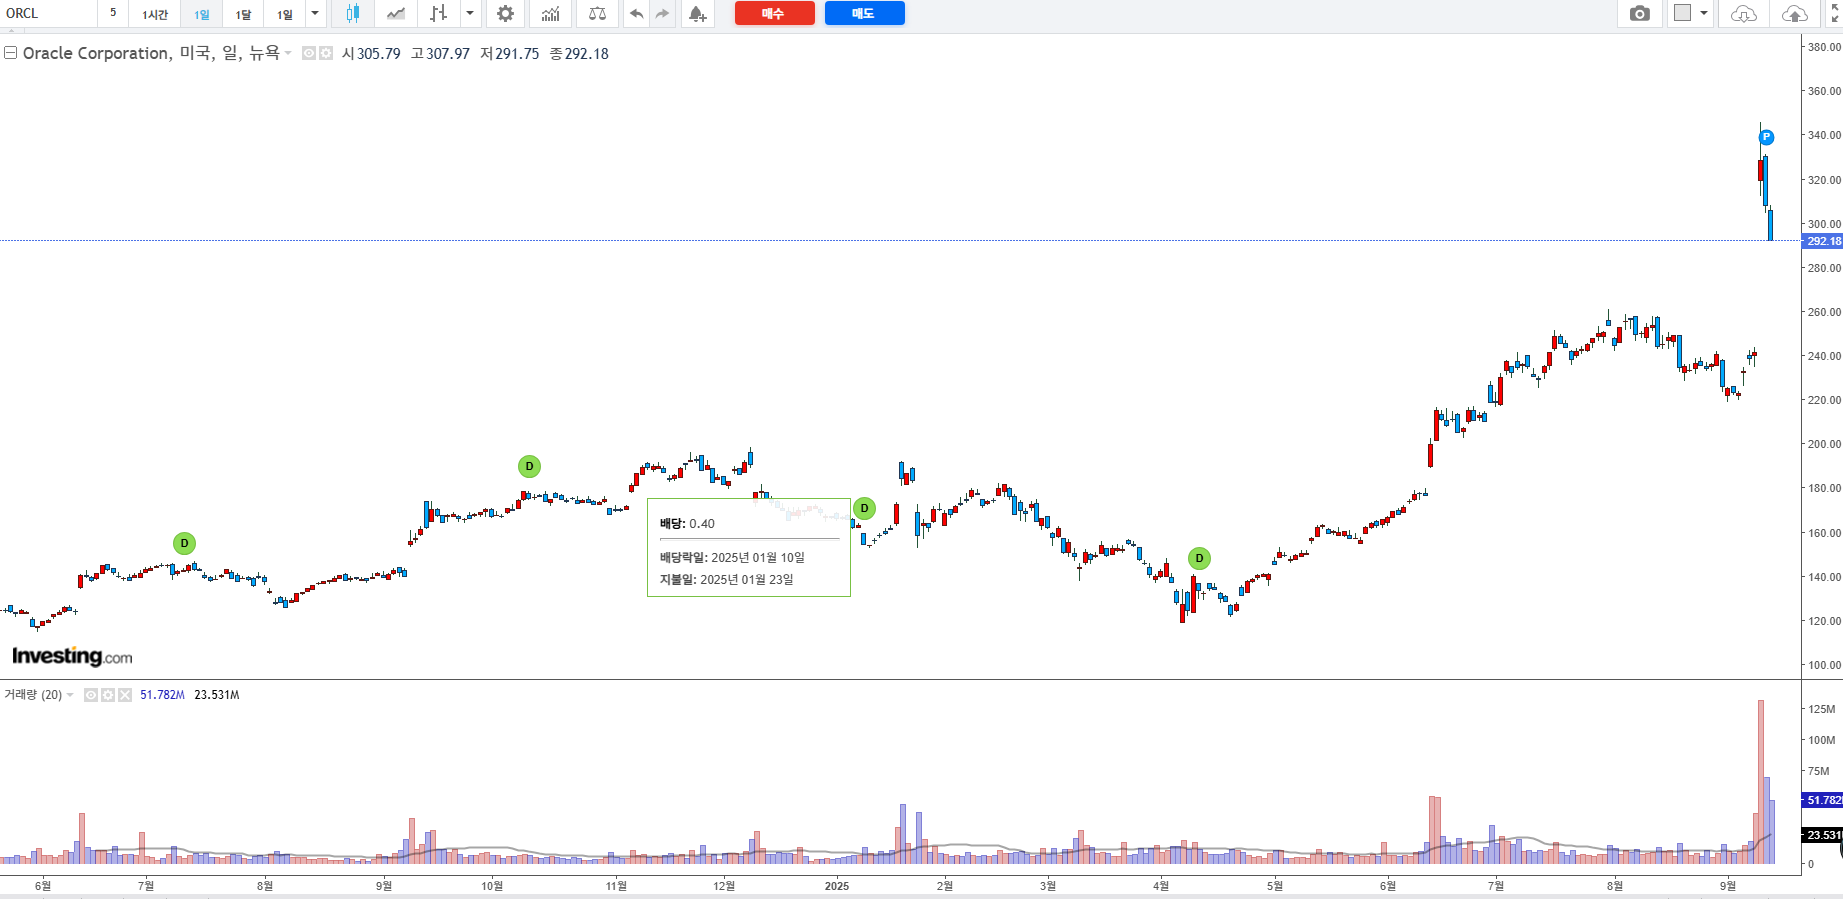
Task: Click the undo arrow in the toolbar
Action: click(x=636, y=14)
